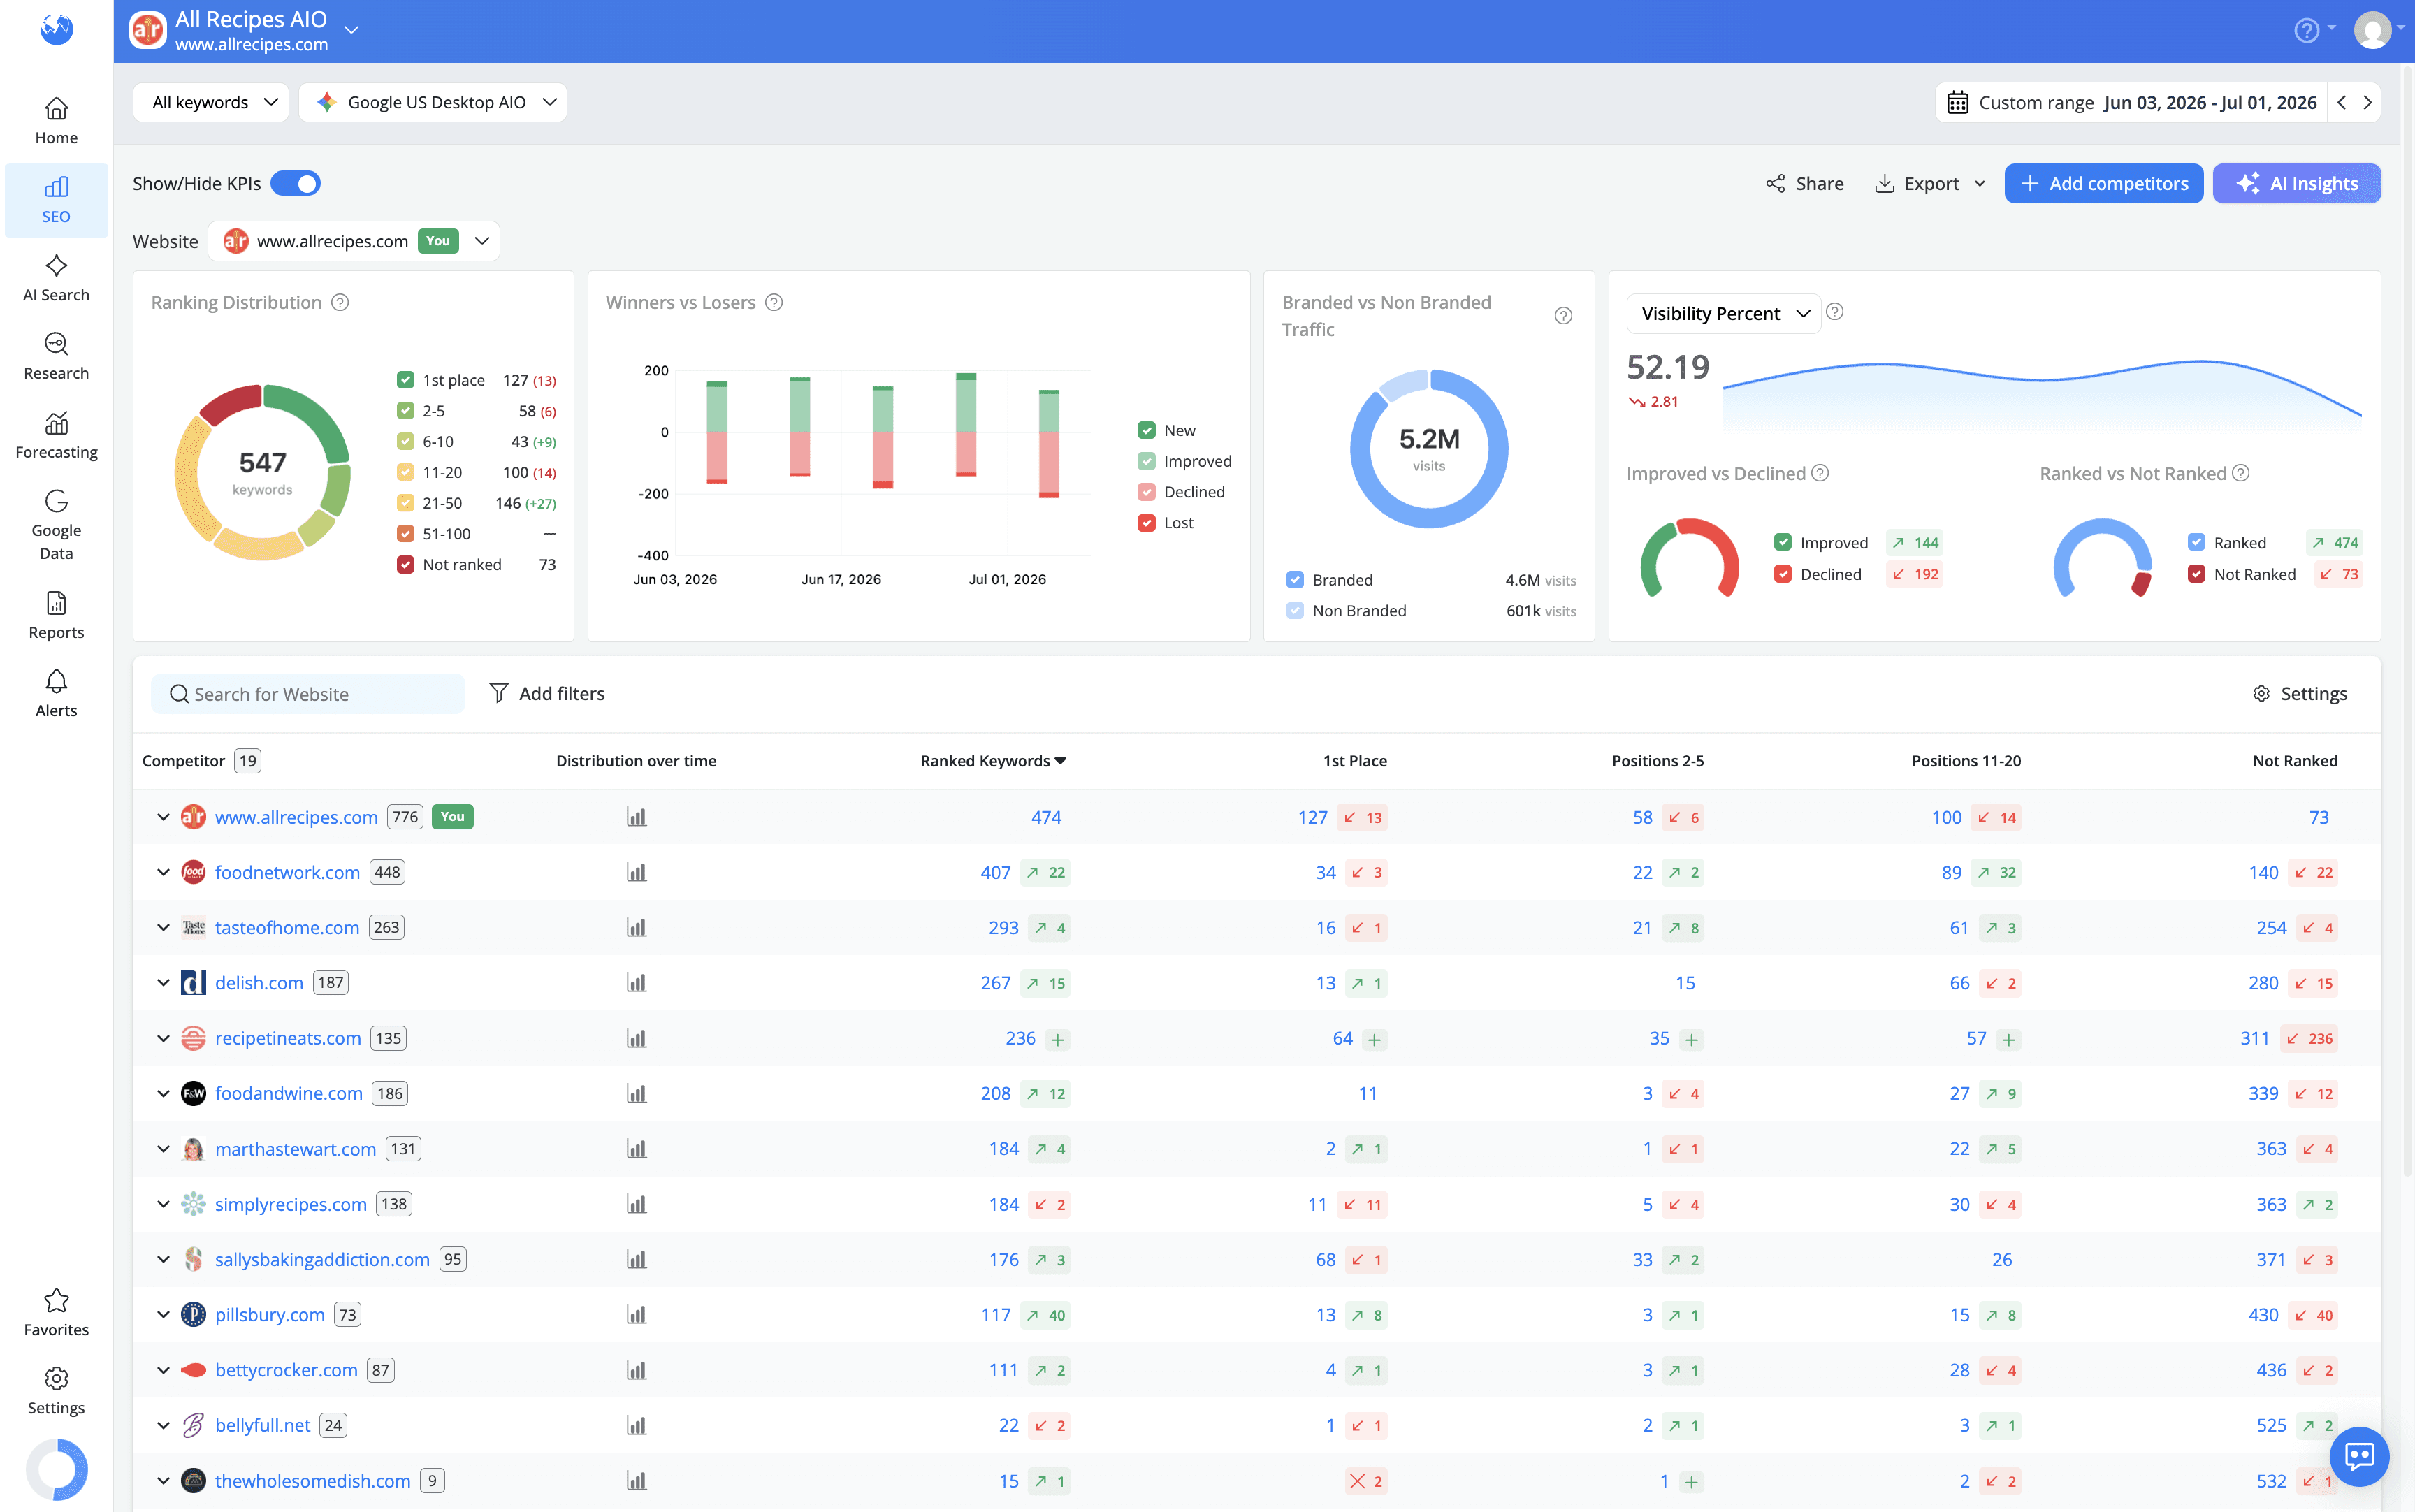2415x1512 pixels.
Task: Open Alerts bell in sidebar
Action: pyautogui.click(x=56, y=694)
